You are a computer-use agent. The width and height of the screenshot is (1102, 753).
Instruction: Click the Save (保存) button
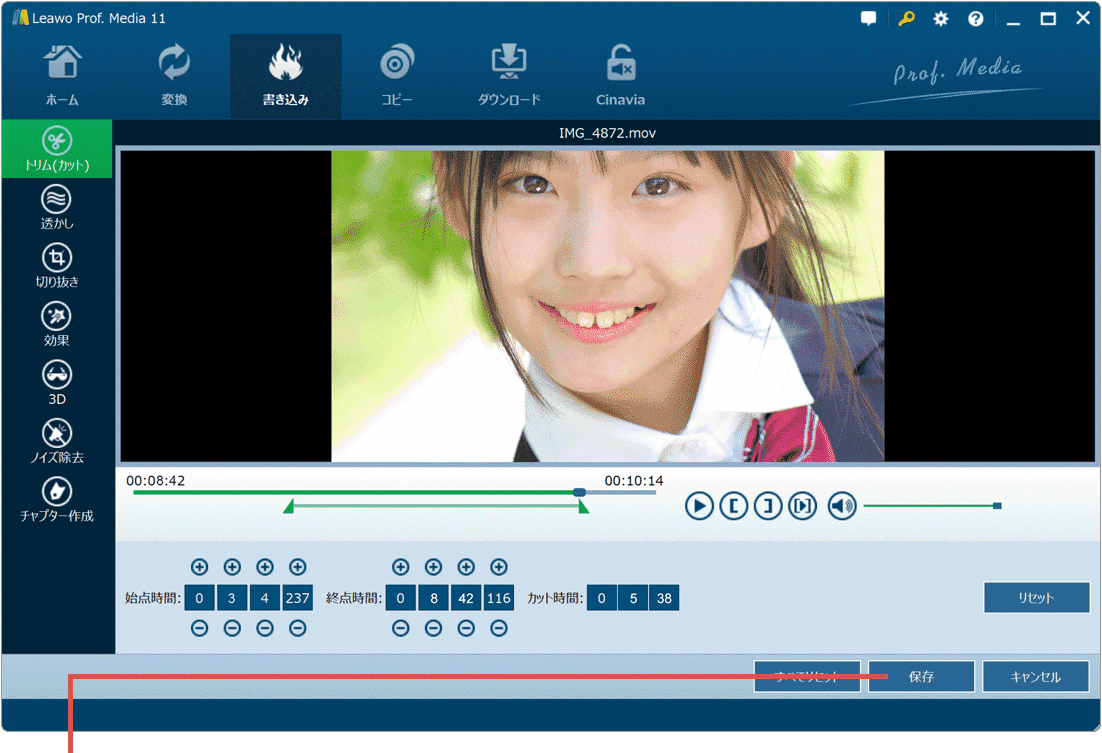pyautogui.click(x=921, y=677)
